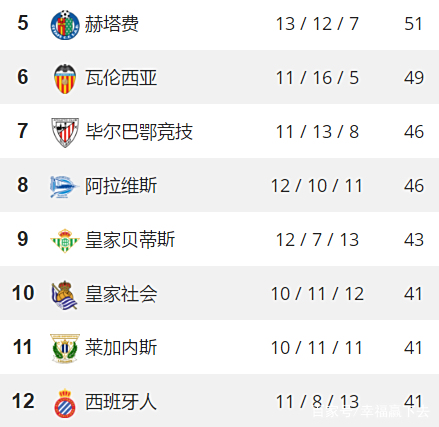Click the Getafe club crest
Viewport: 439px width, 427px height.
coord(65,25)
